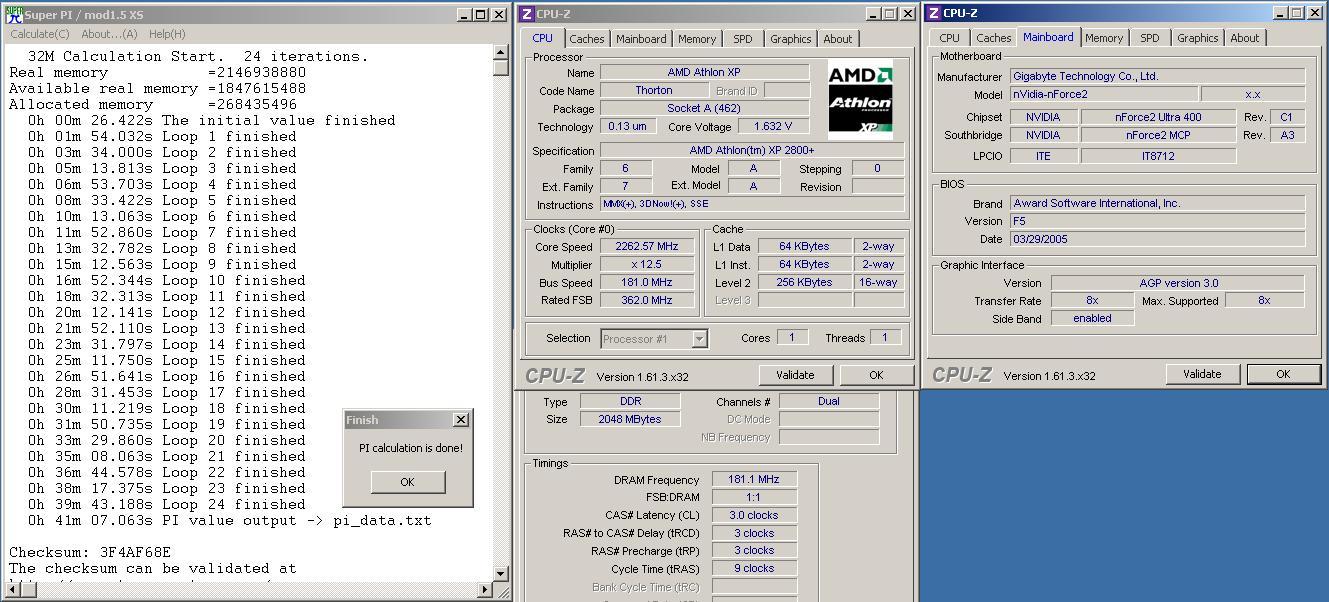Open SPD tab in right CPU-Z window
This screenshot has width=1329, height=602.
pos(1150,38)
